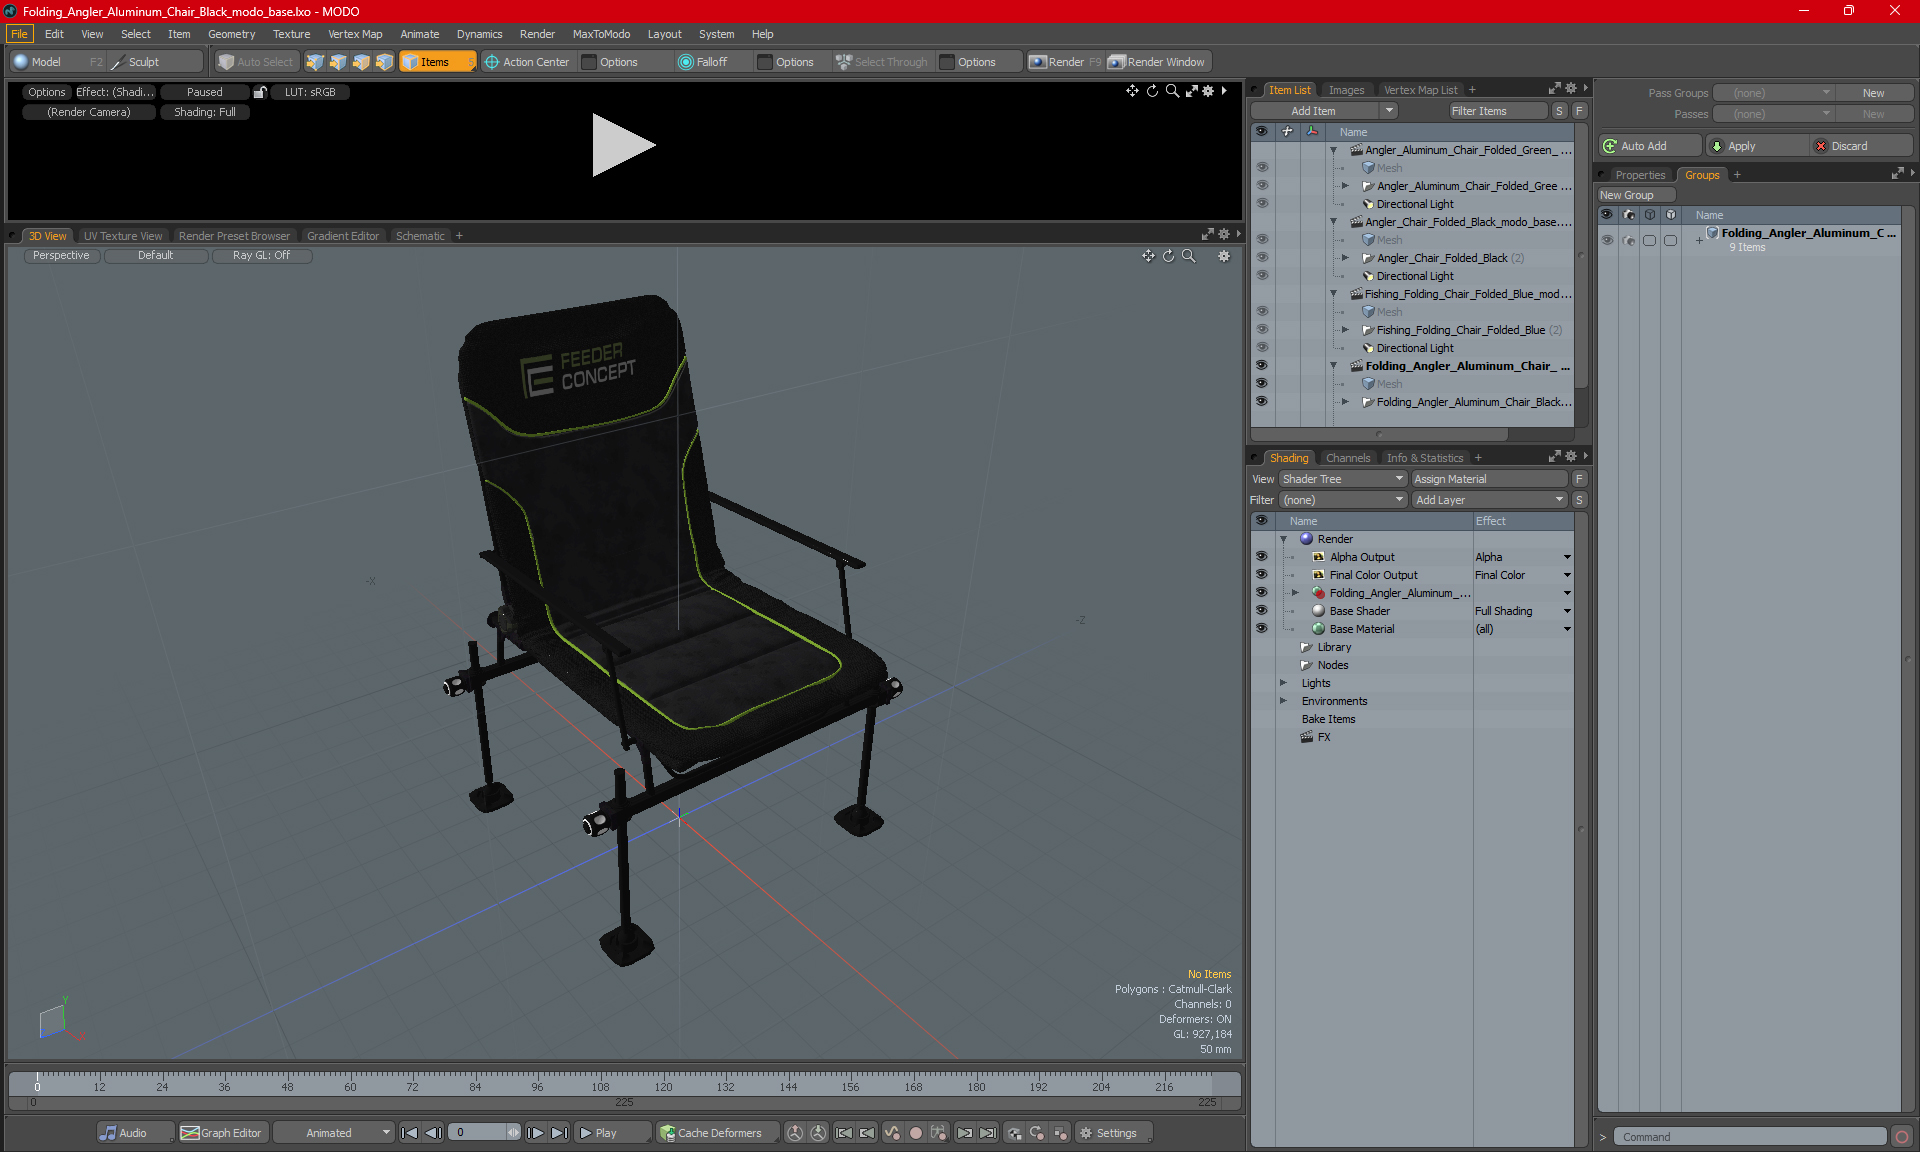
Task: Click Assign Material button
Action: [1489, 479]
